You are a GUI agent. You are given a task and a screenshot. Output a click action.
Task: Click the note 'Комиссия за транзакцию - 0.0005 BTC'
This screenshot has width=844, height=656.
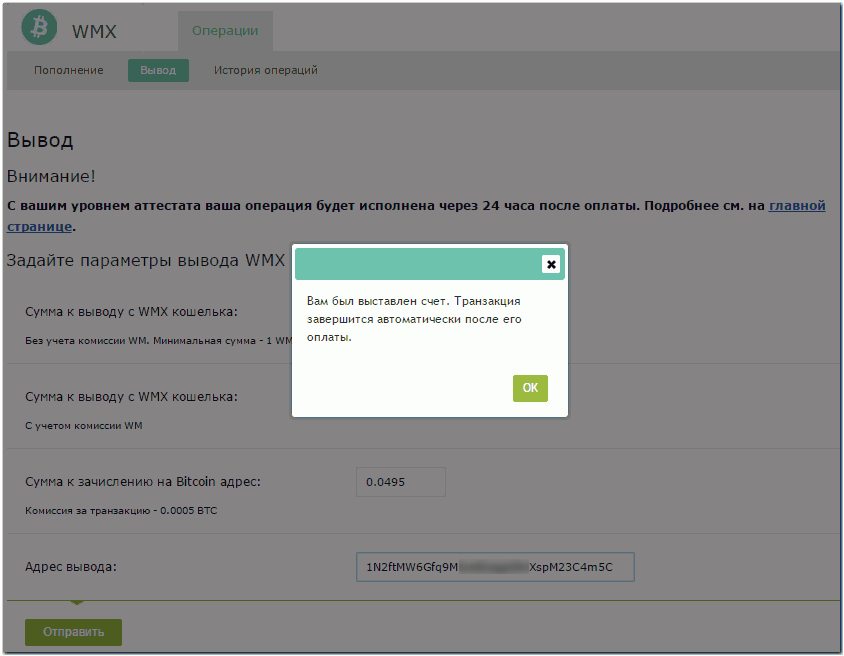tap(121, 510)
